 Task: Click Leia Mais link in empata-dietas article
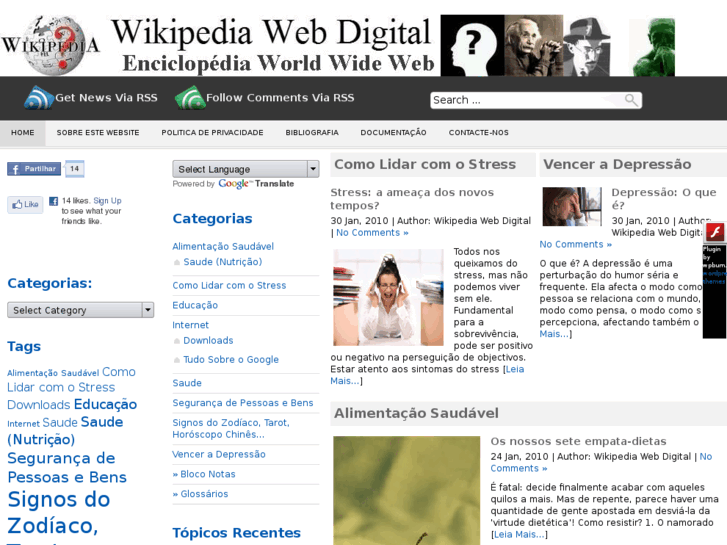(x=519, y=534)
